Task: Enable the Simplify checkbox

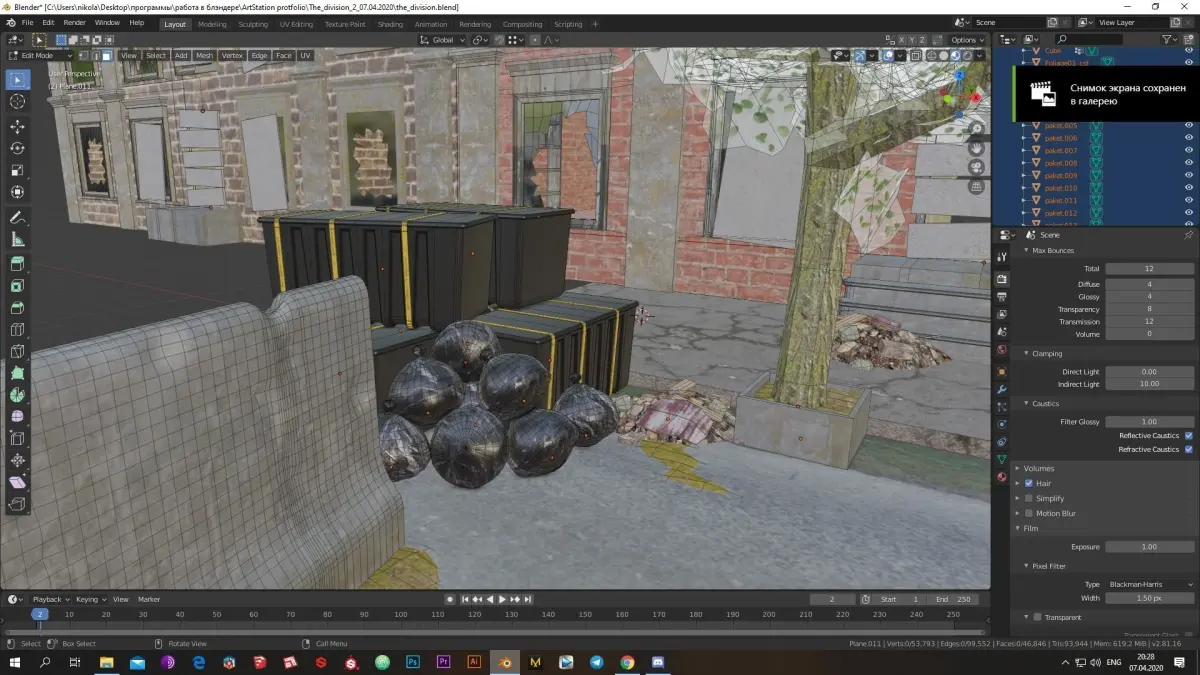Action: tap(1029, 498)
